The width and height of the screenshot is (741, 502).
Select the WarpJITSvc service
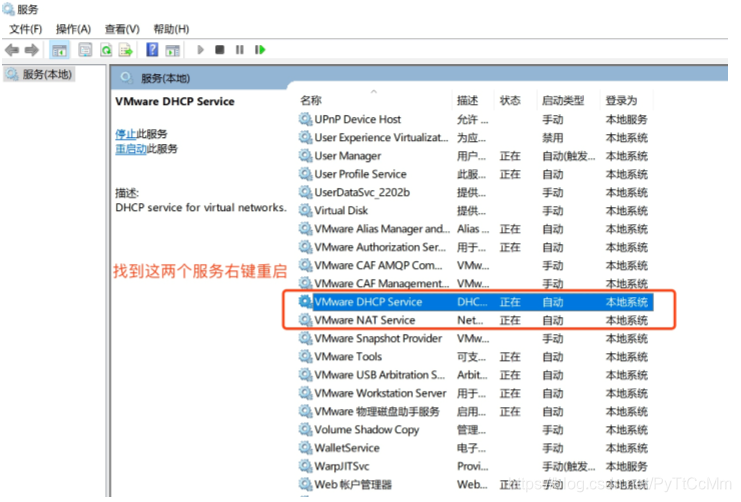coord(475,466)
